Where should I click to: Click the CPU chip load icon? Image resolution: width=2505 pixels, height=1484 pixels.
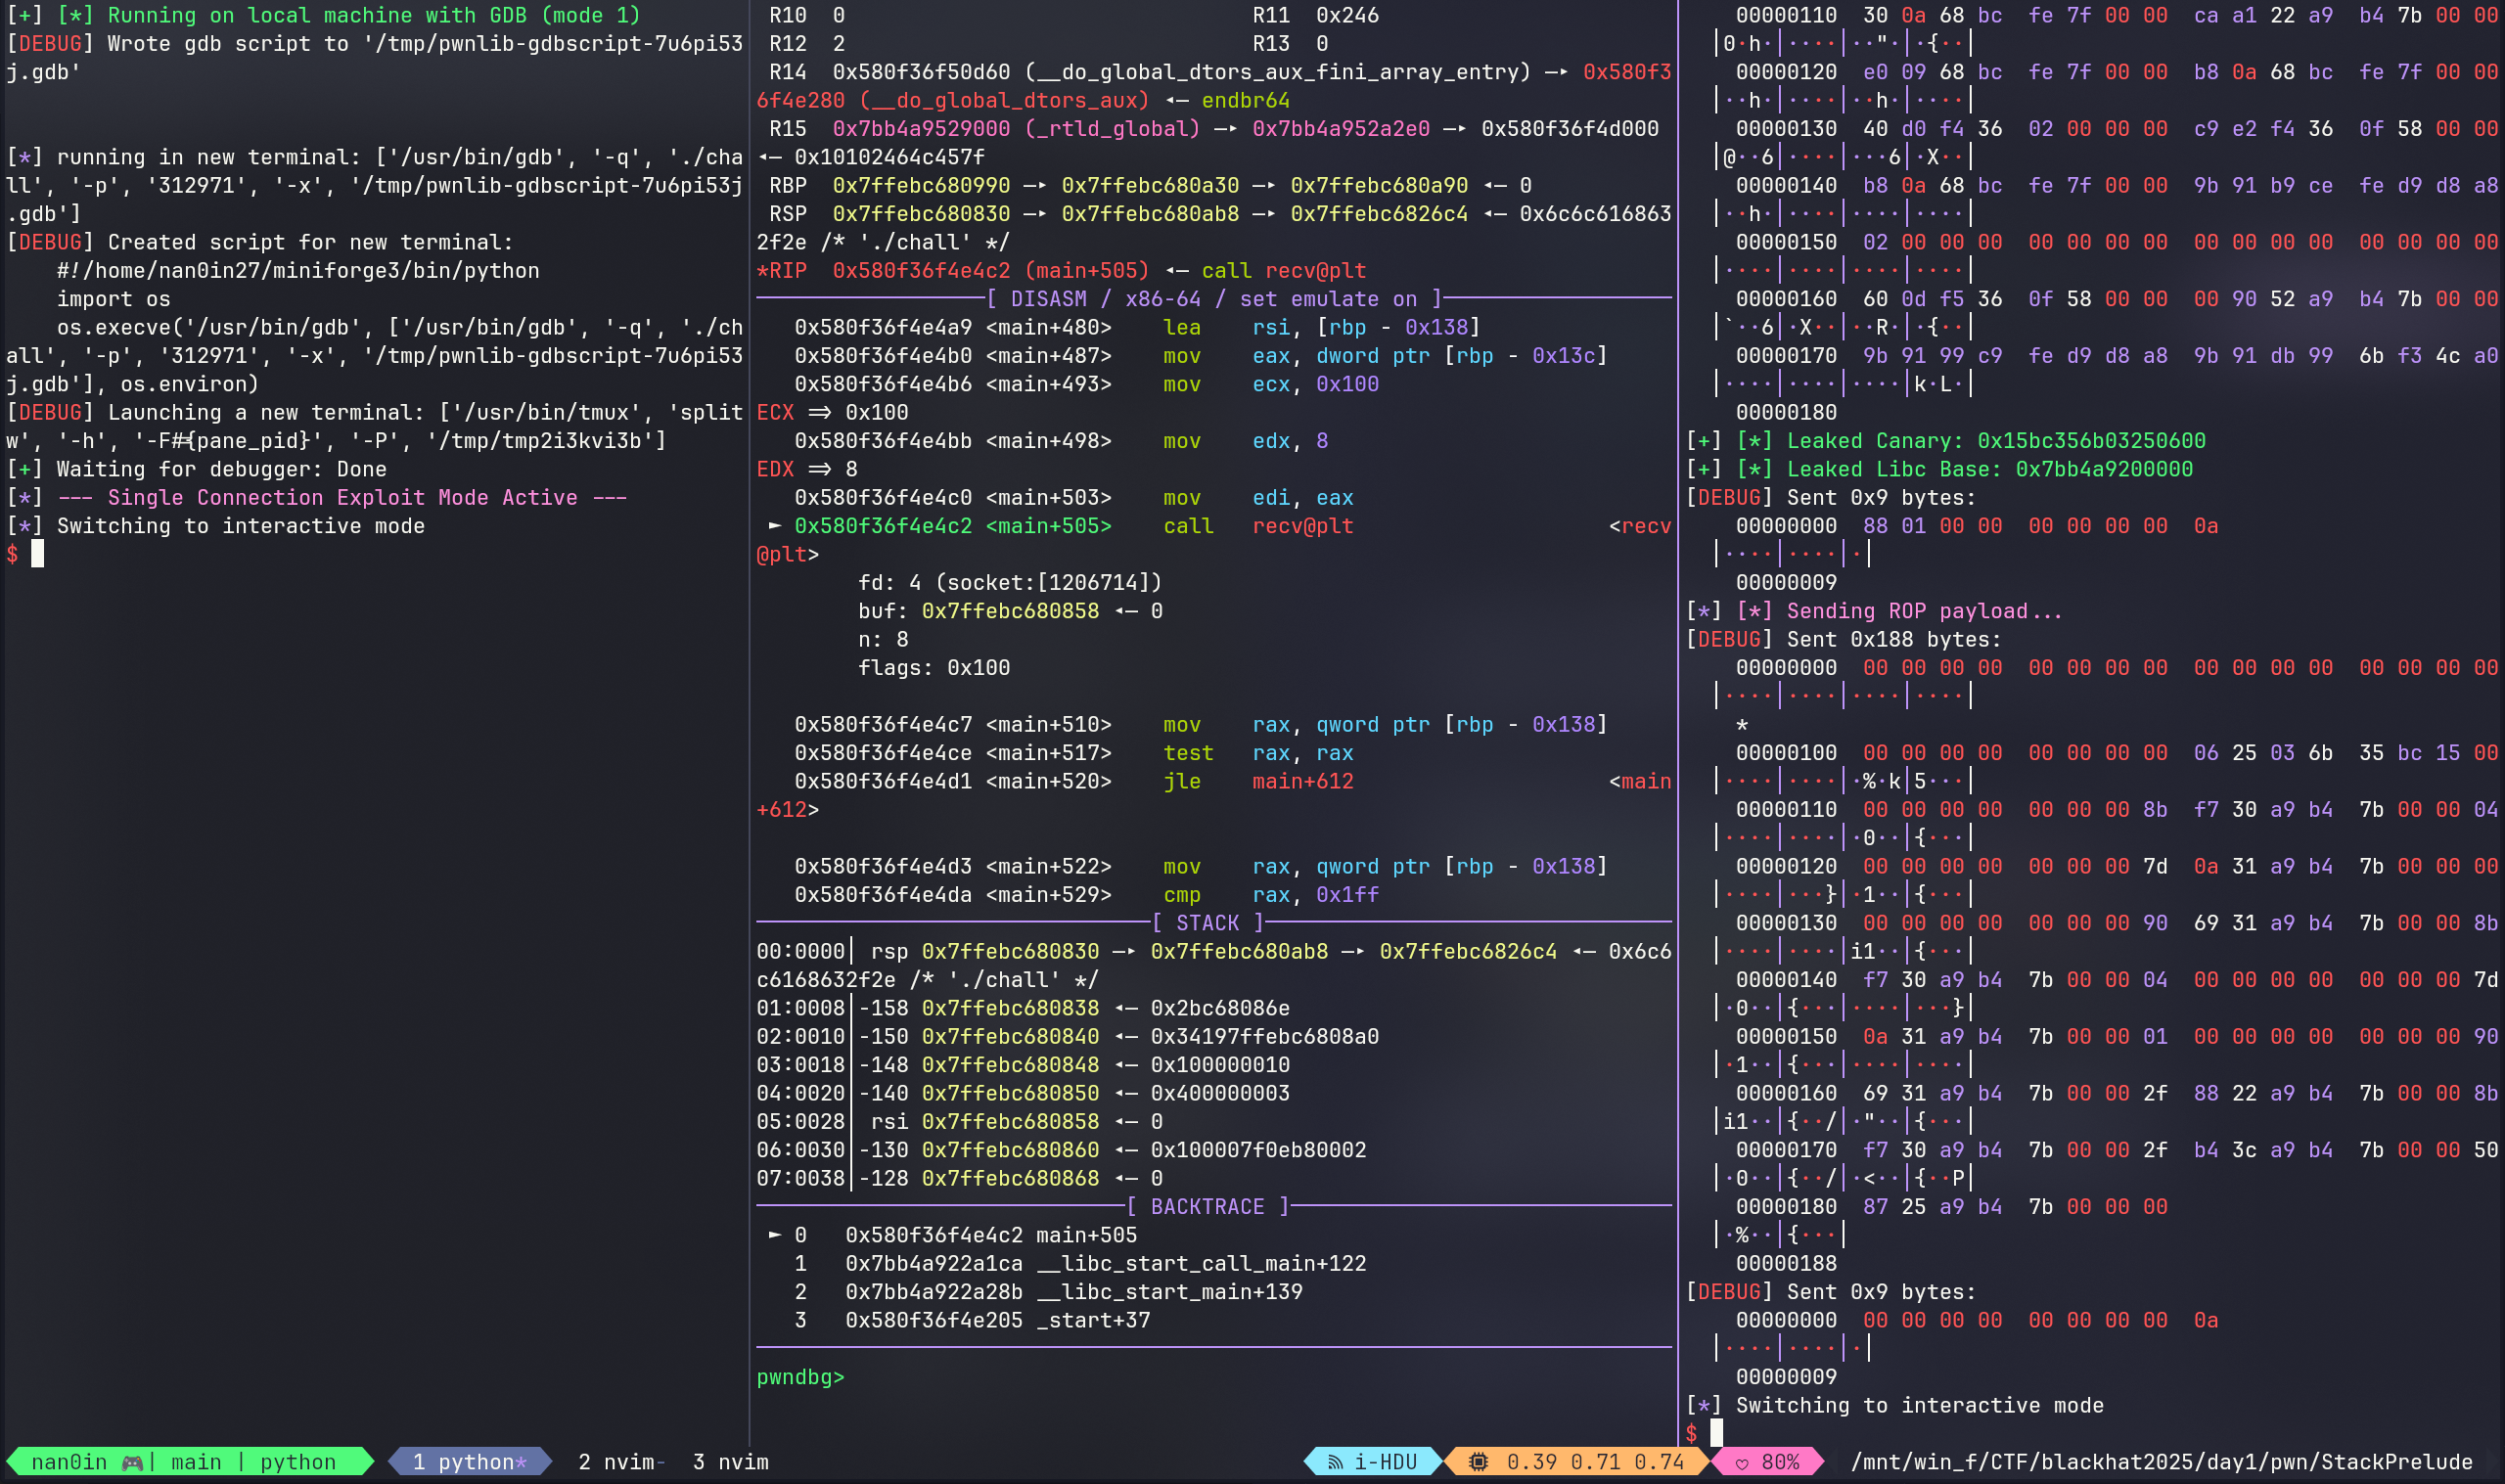click(1477, 1462)
